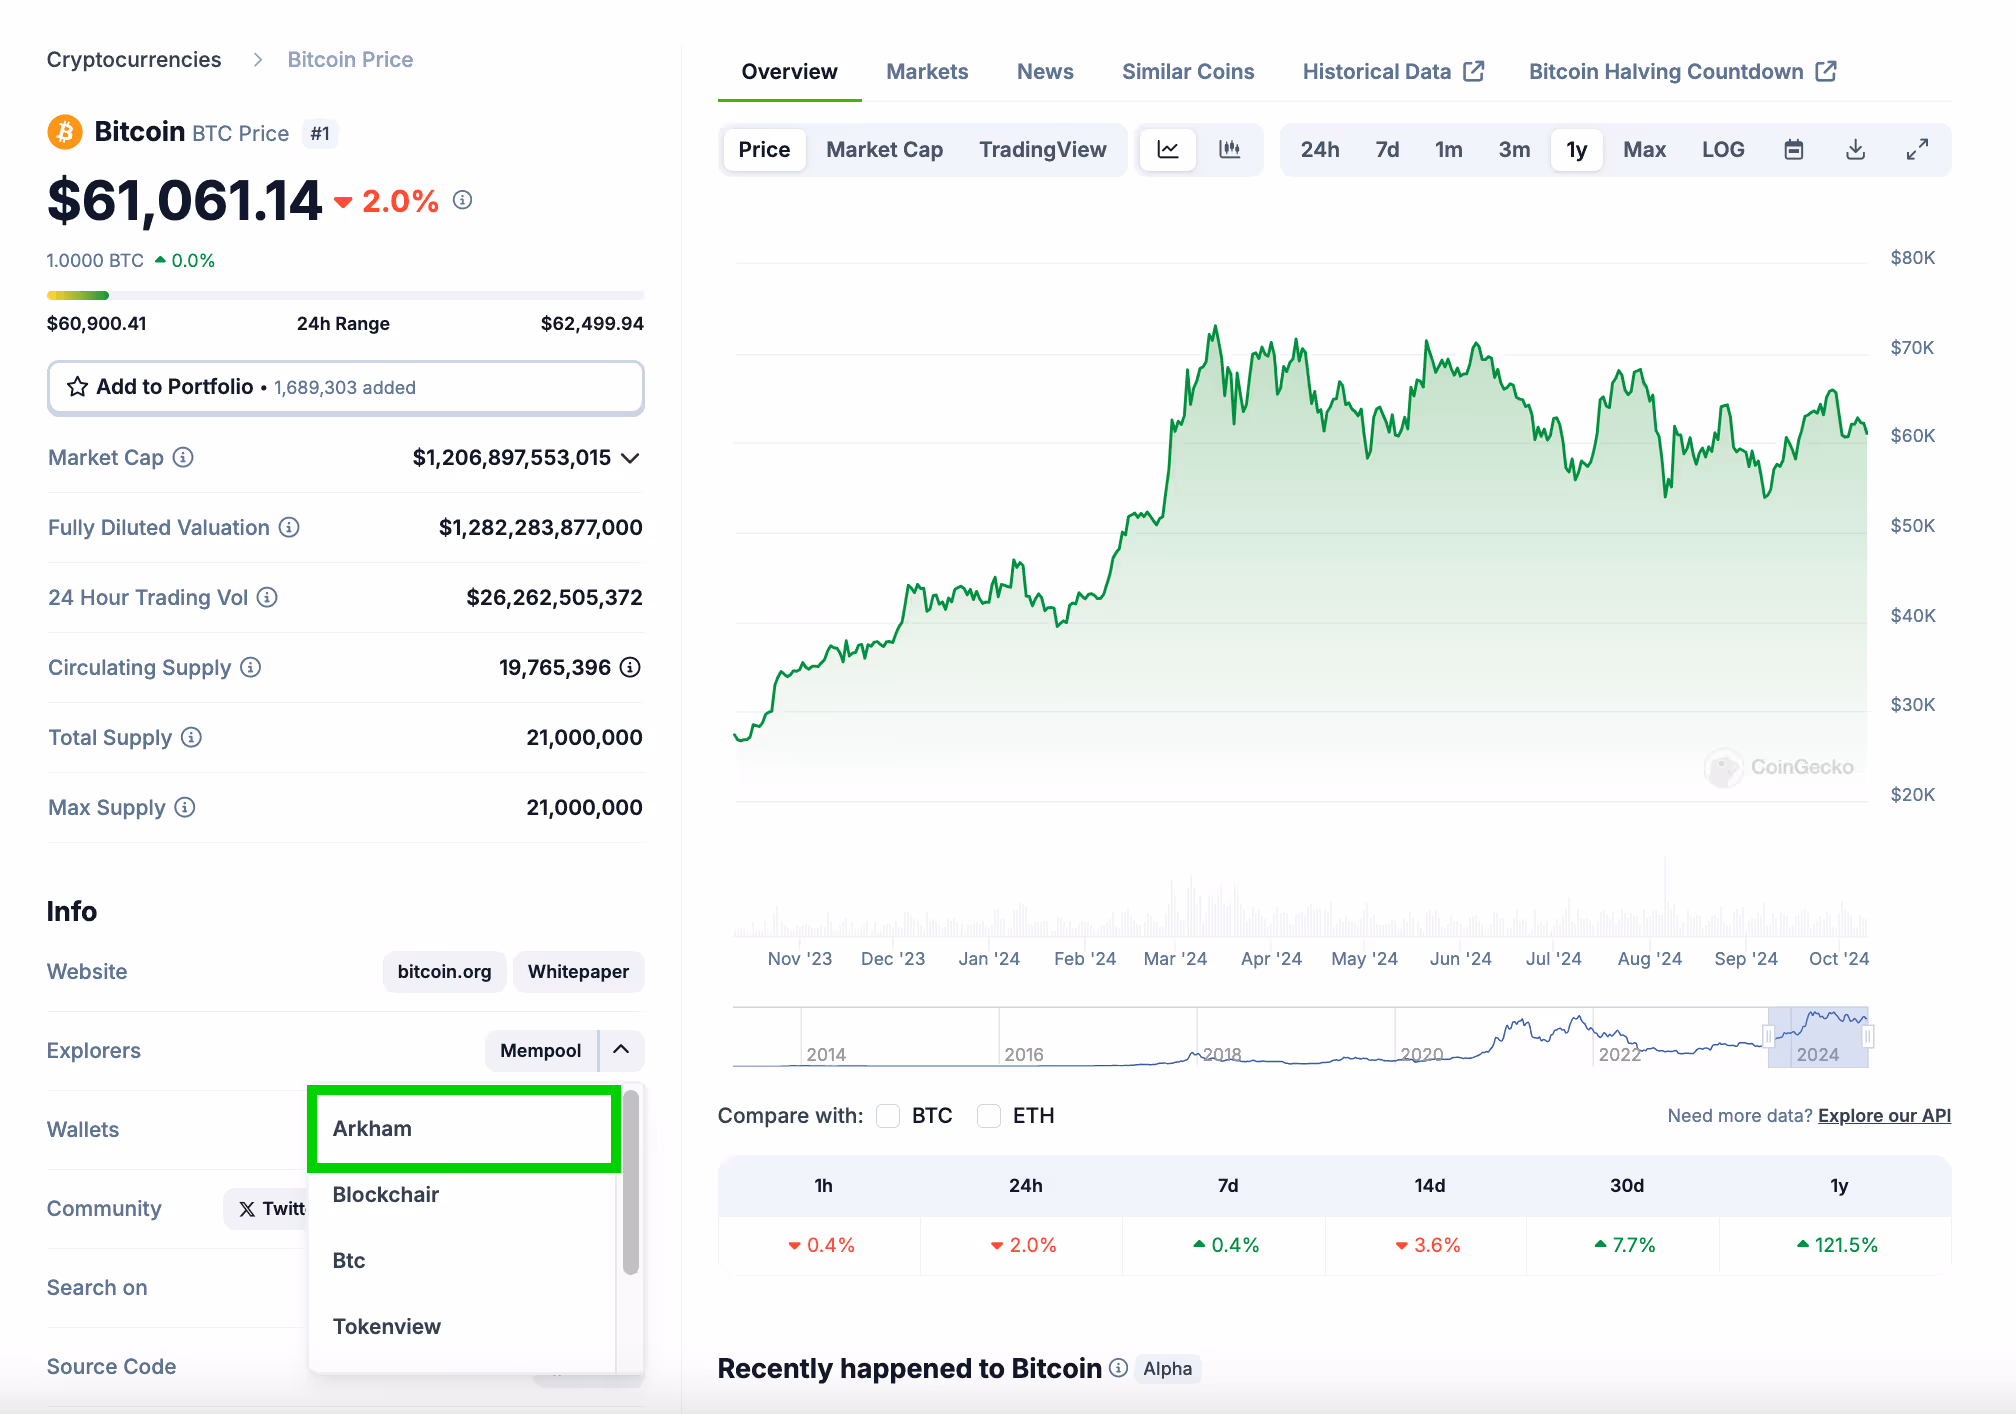
Task: Select Blockchair from the explorers list
Action: [386, 1194]
